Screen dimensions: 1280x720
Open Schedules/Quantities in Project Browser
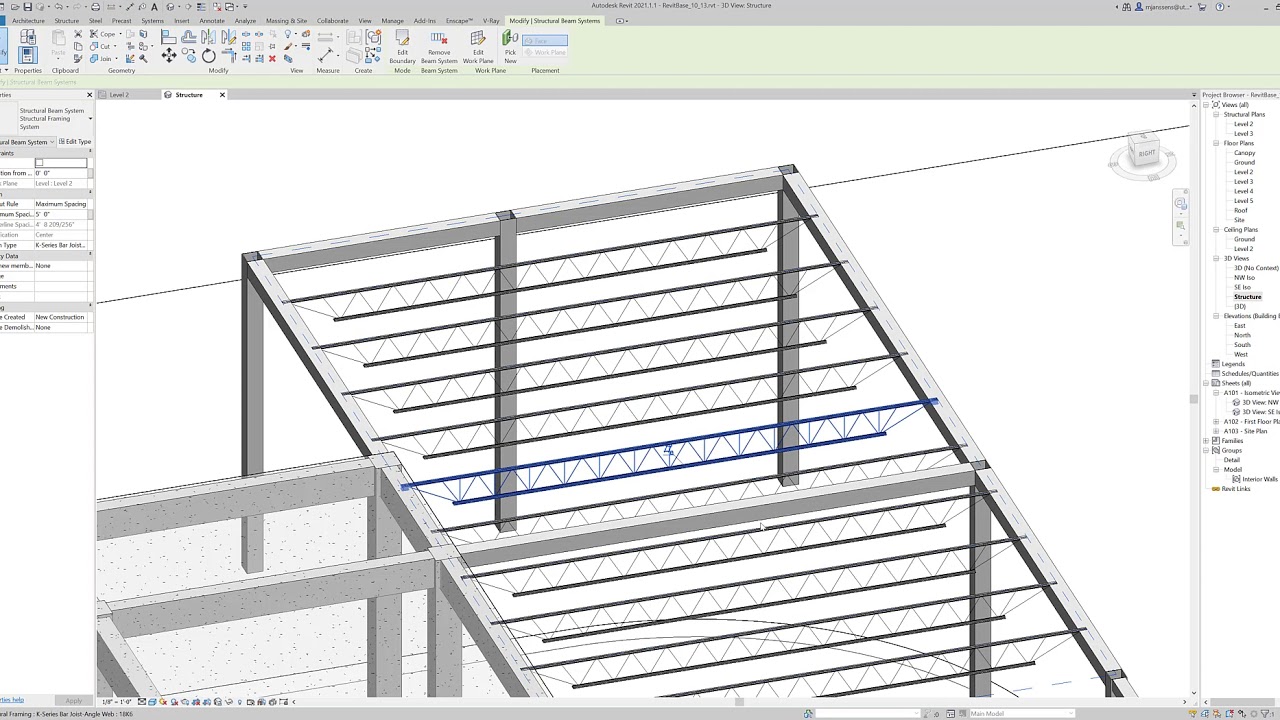click(1251, 374)
